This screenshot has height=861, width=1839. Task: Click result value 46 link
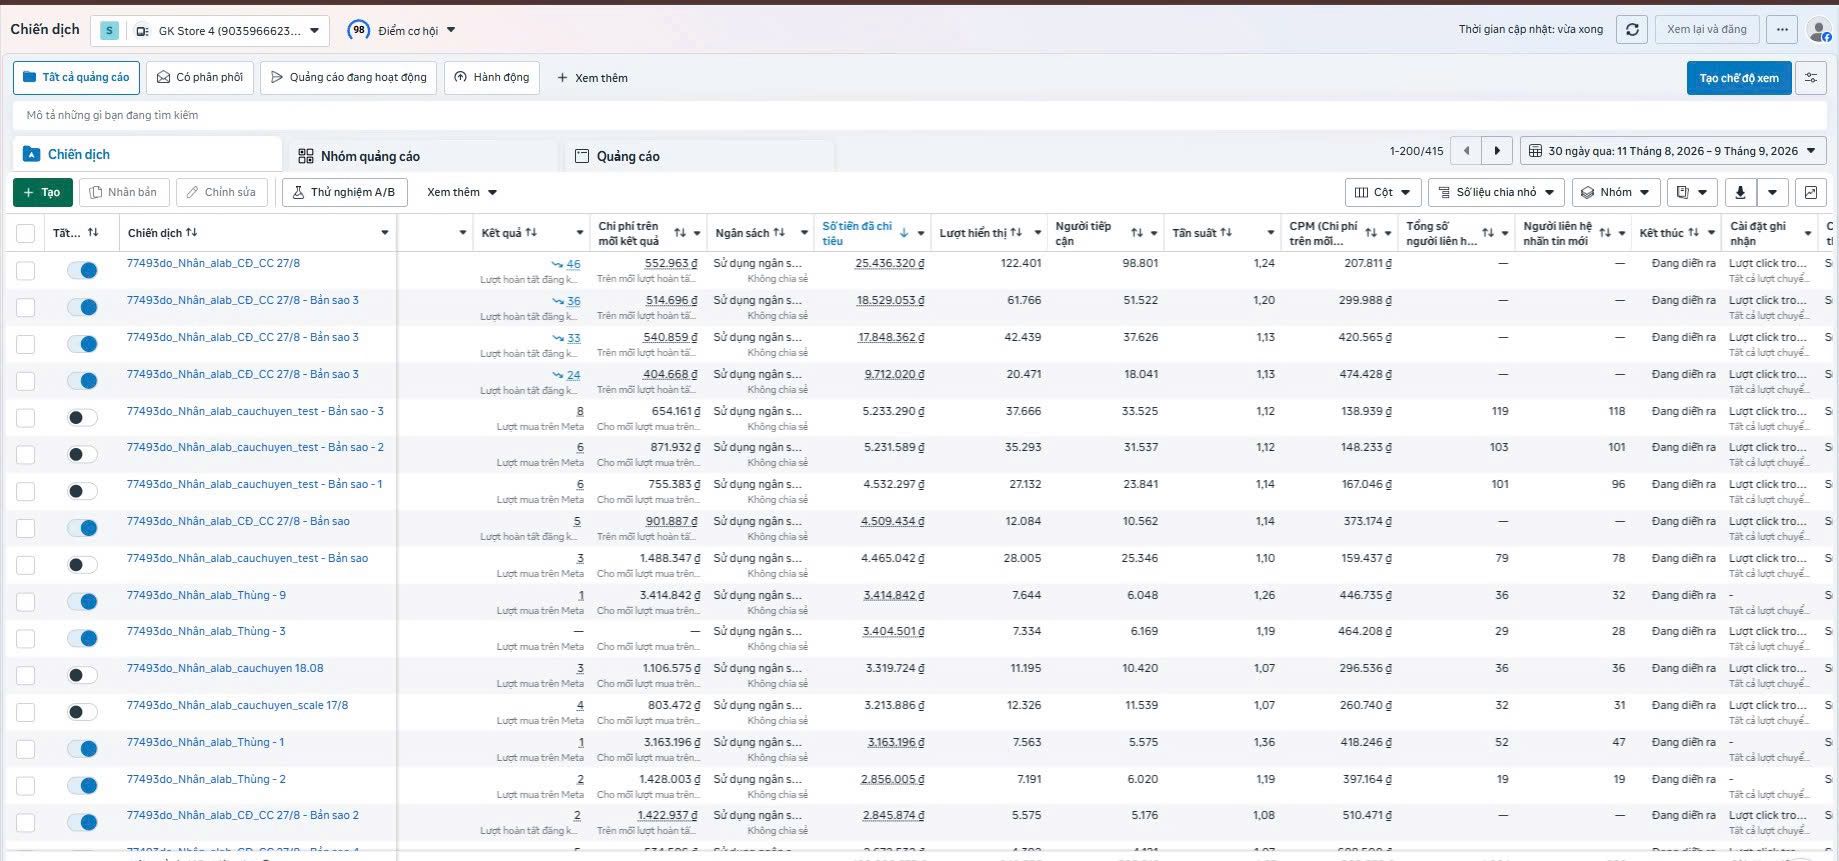coord(573,264)
